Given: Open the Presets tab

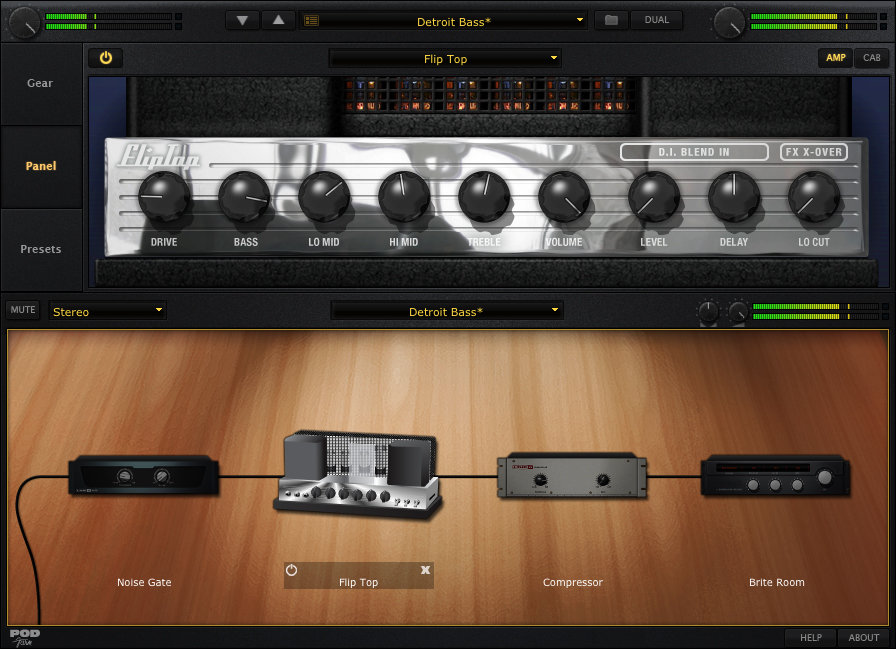Looking at the screenshot, I should pyautogui.click(x=41, y=249).
